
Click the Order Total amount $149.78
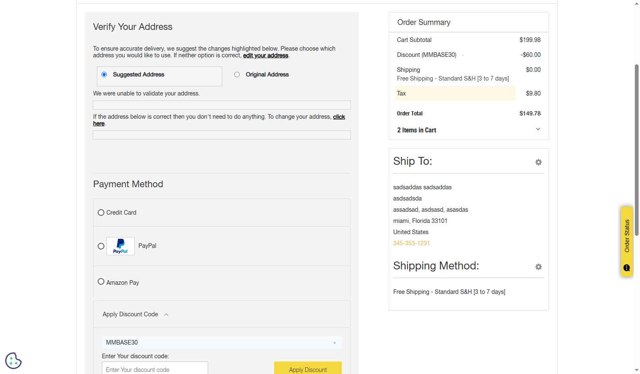(530, 114)
